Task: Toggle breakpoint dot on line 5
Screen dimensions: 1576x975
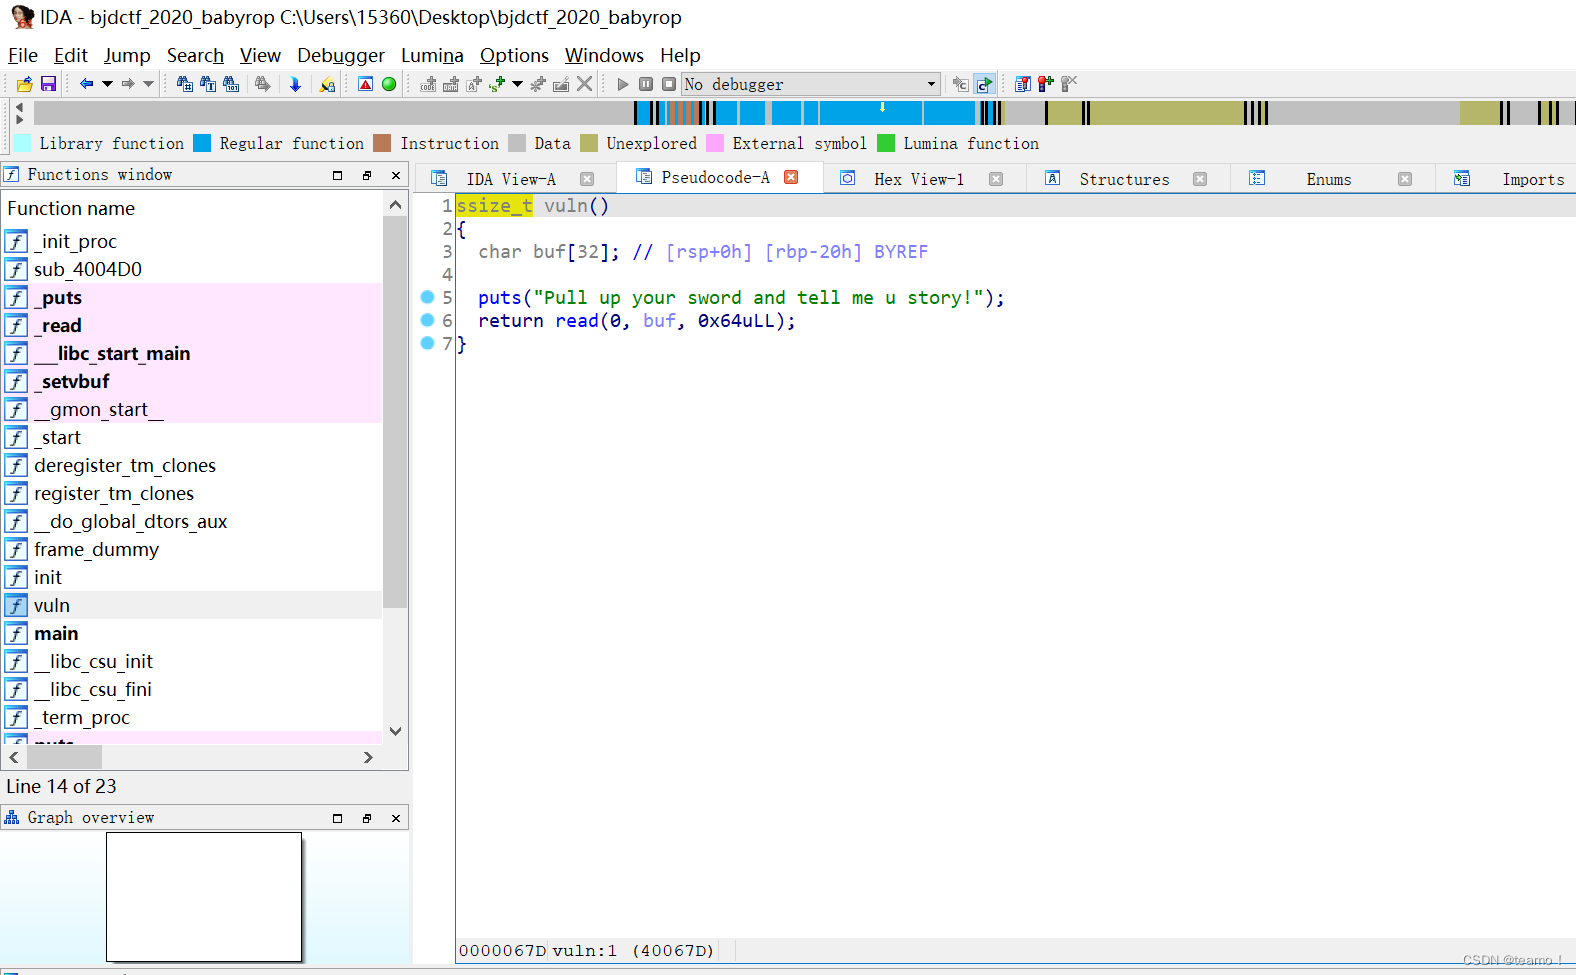Action: pyautogui.click(x=427, y=297)
